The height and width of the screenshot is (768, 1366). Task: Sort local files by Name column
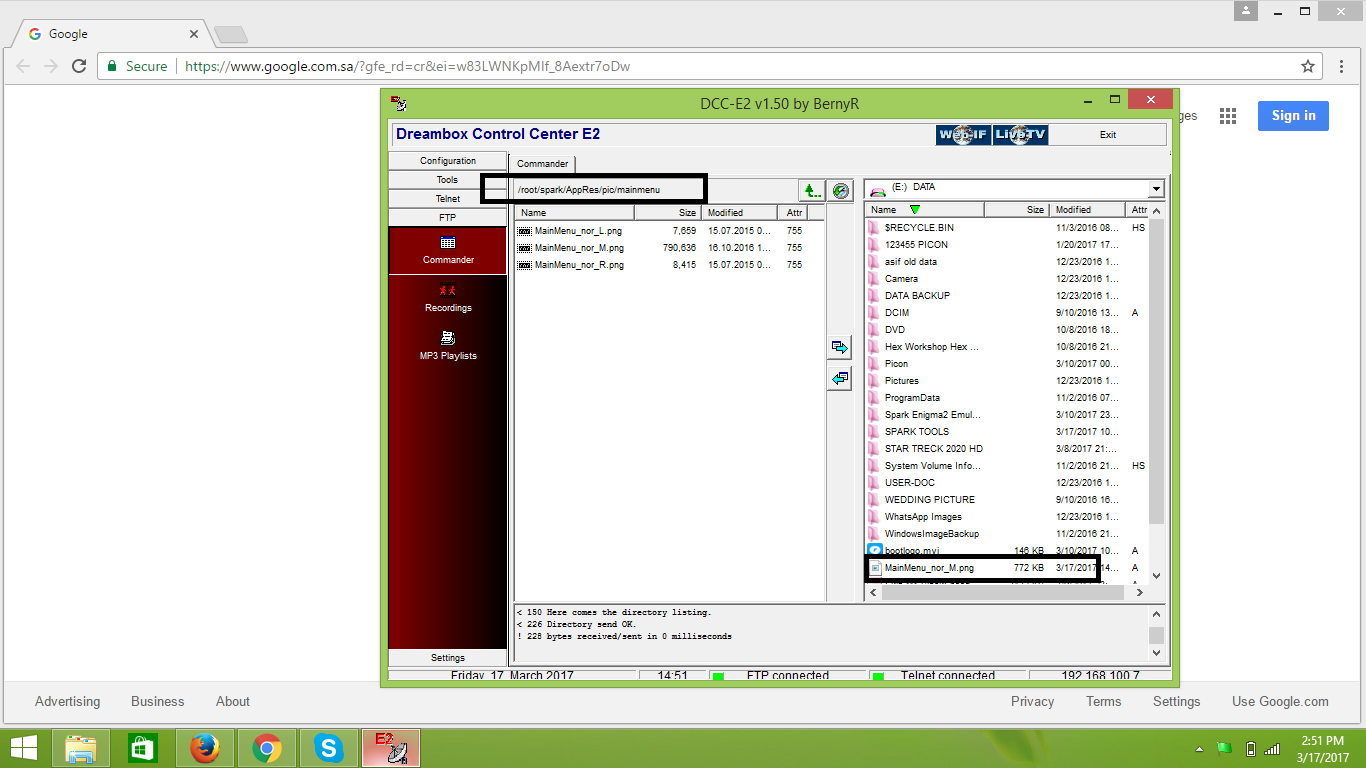(925, 210)
